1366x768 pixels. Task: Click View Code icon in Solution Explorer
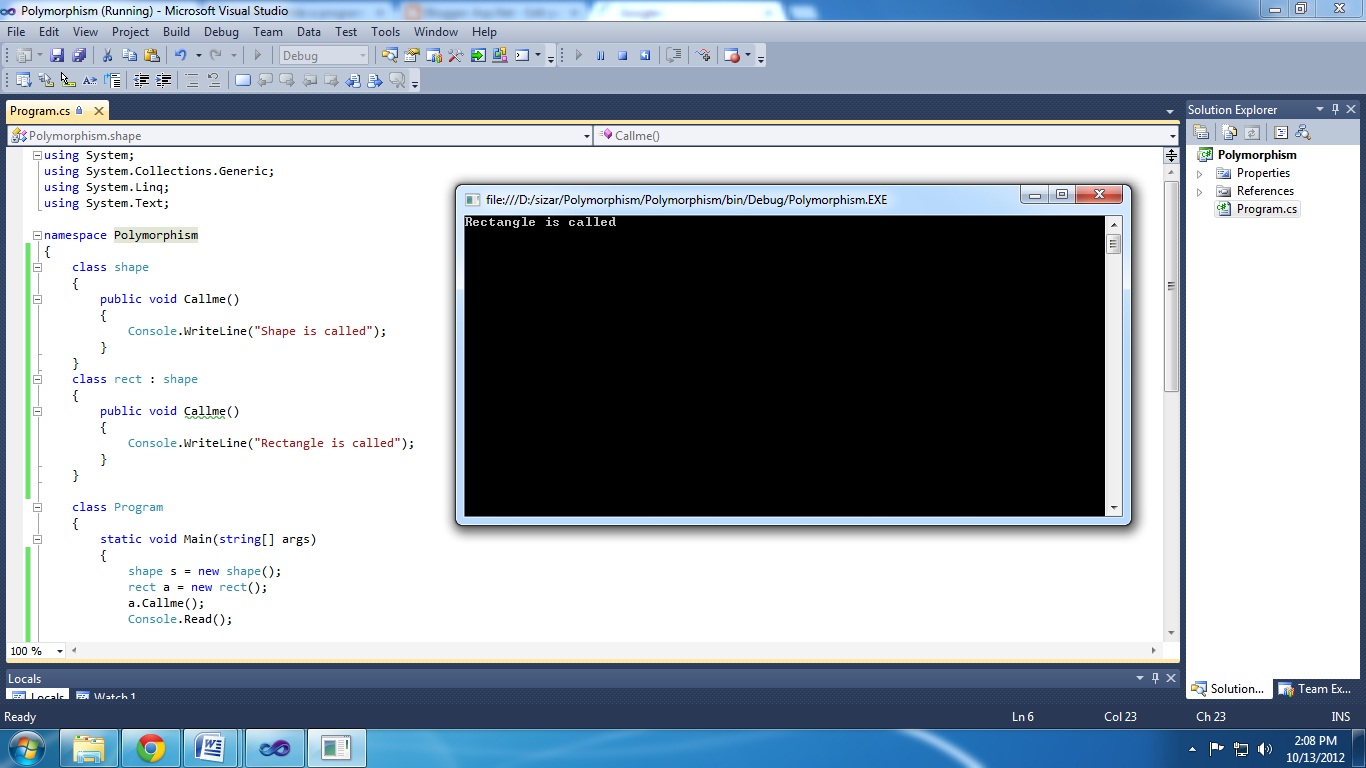click(x=1280, y=132)
